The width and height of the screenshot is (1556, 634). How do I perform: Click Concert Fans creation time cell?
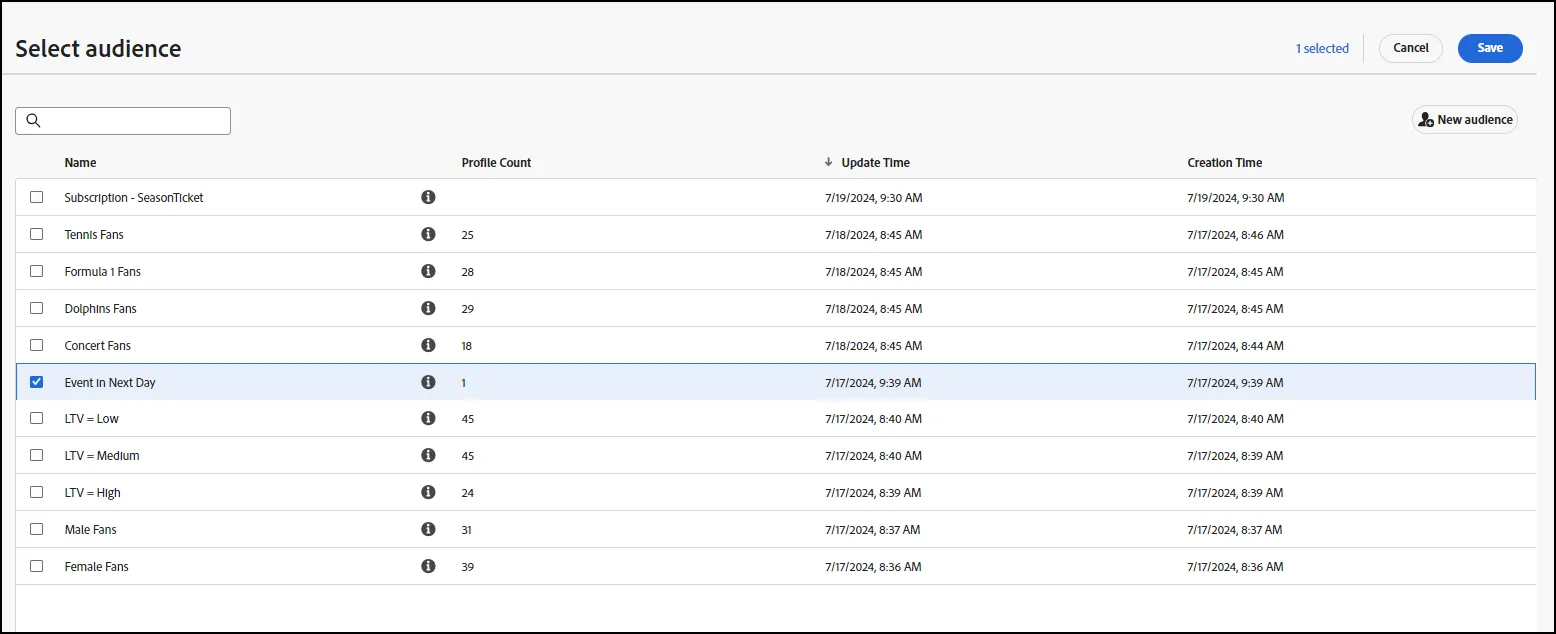(x=1236, y=346)
